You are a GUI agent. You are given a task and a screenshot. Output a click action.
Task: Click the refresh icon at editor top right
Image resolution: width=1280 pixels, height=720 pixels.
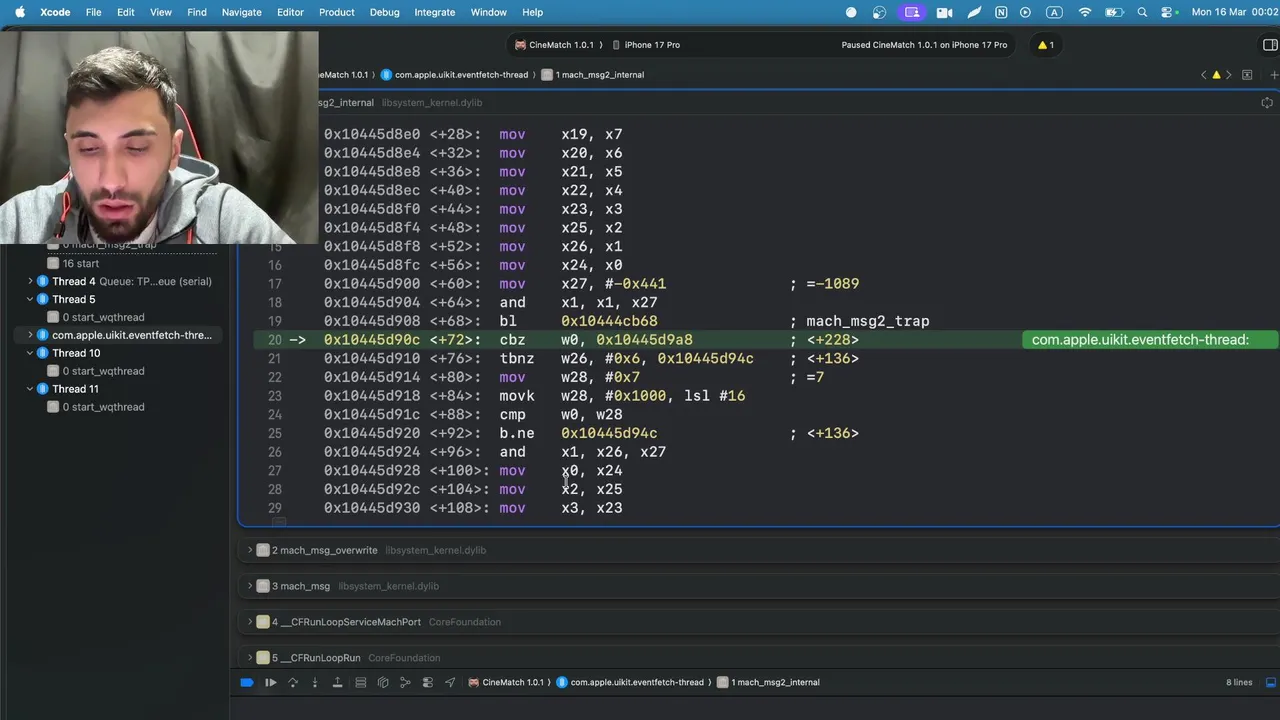(1267, 103)
